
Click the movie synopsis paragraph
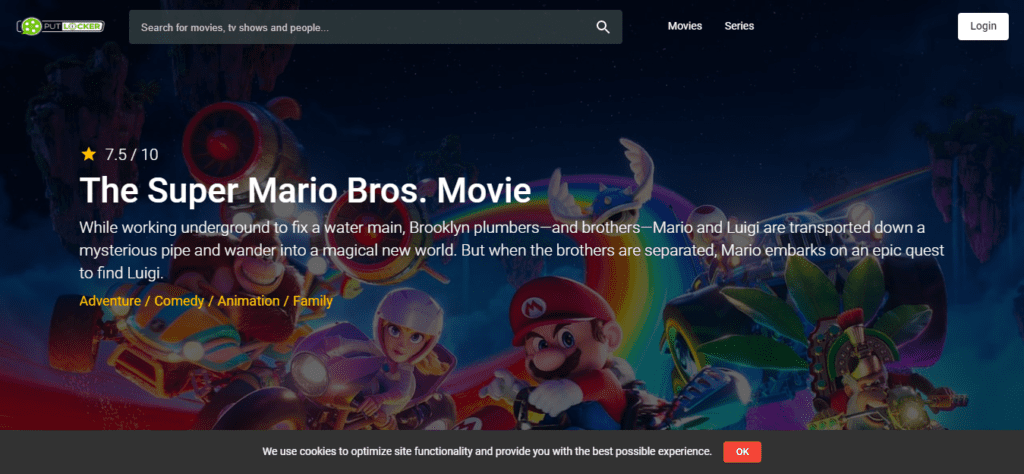513,250
